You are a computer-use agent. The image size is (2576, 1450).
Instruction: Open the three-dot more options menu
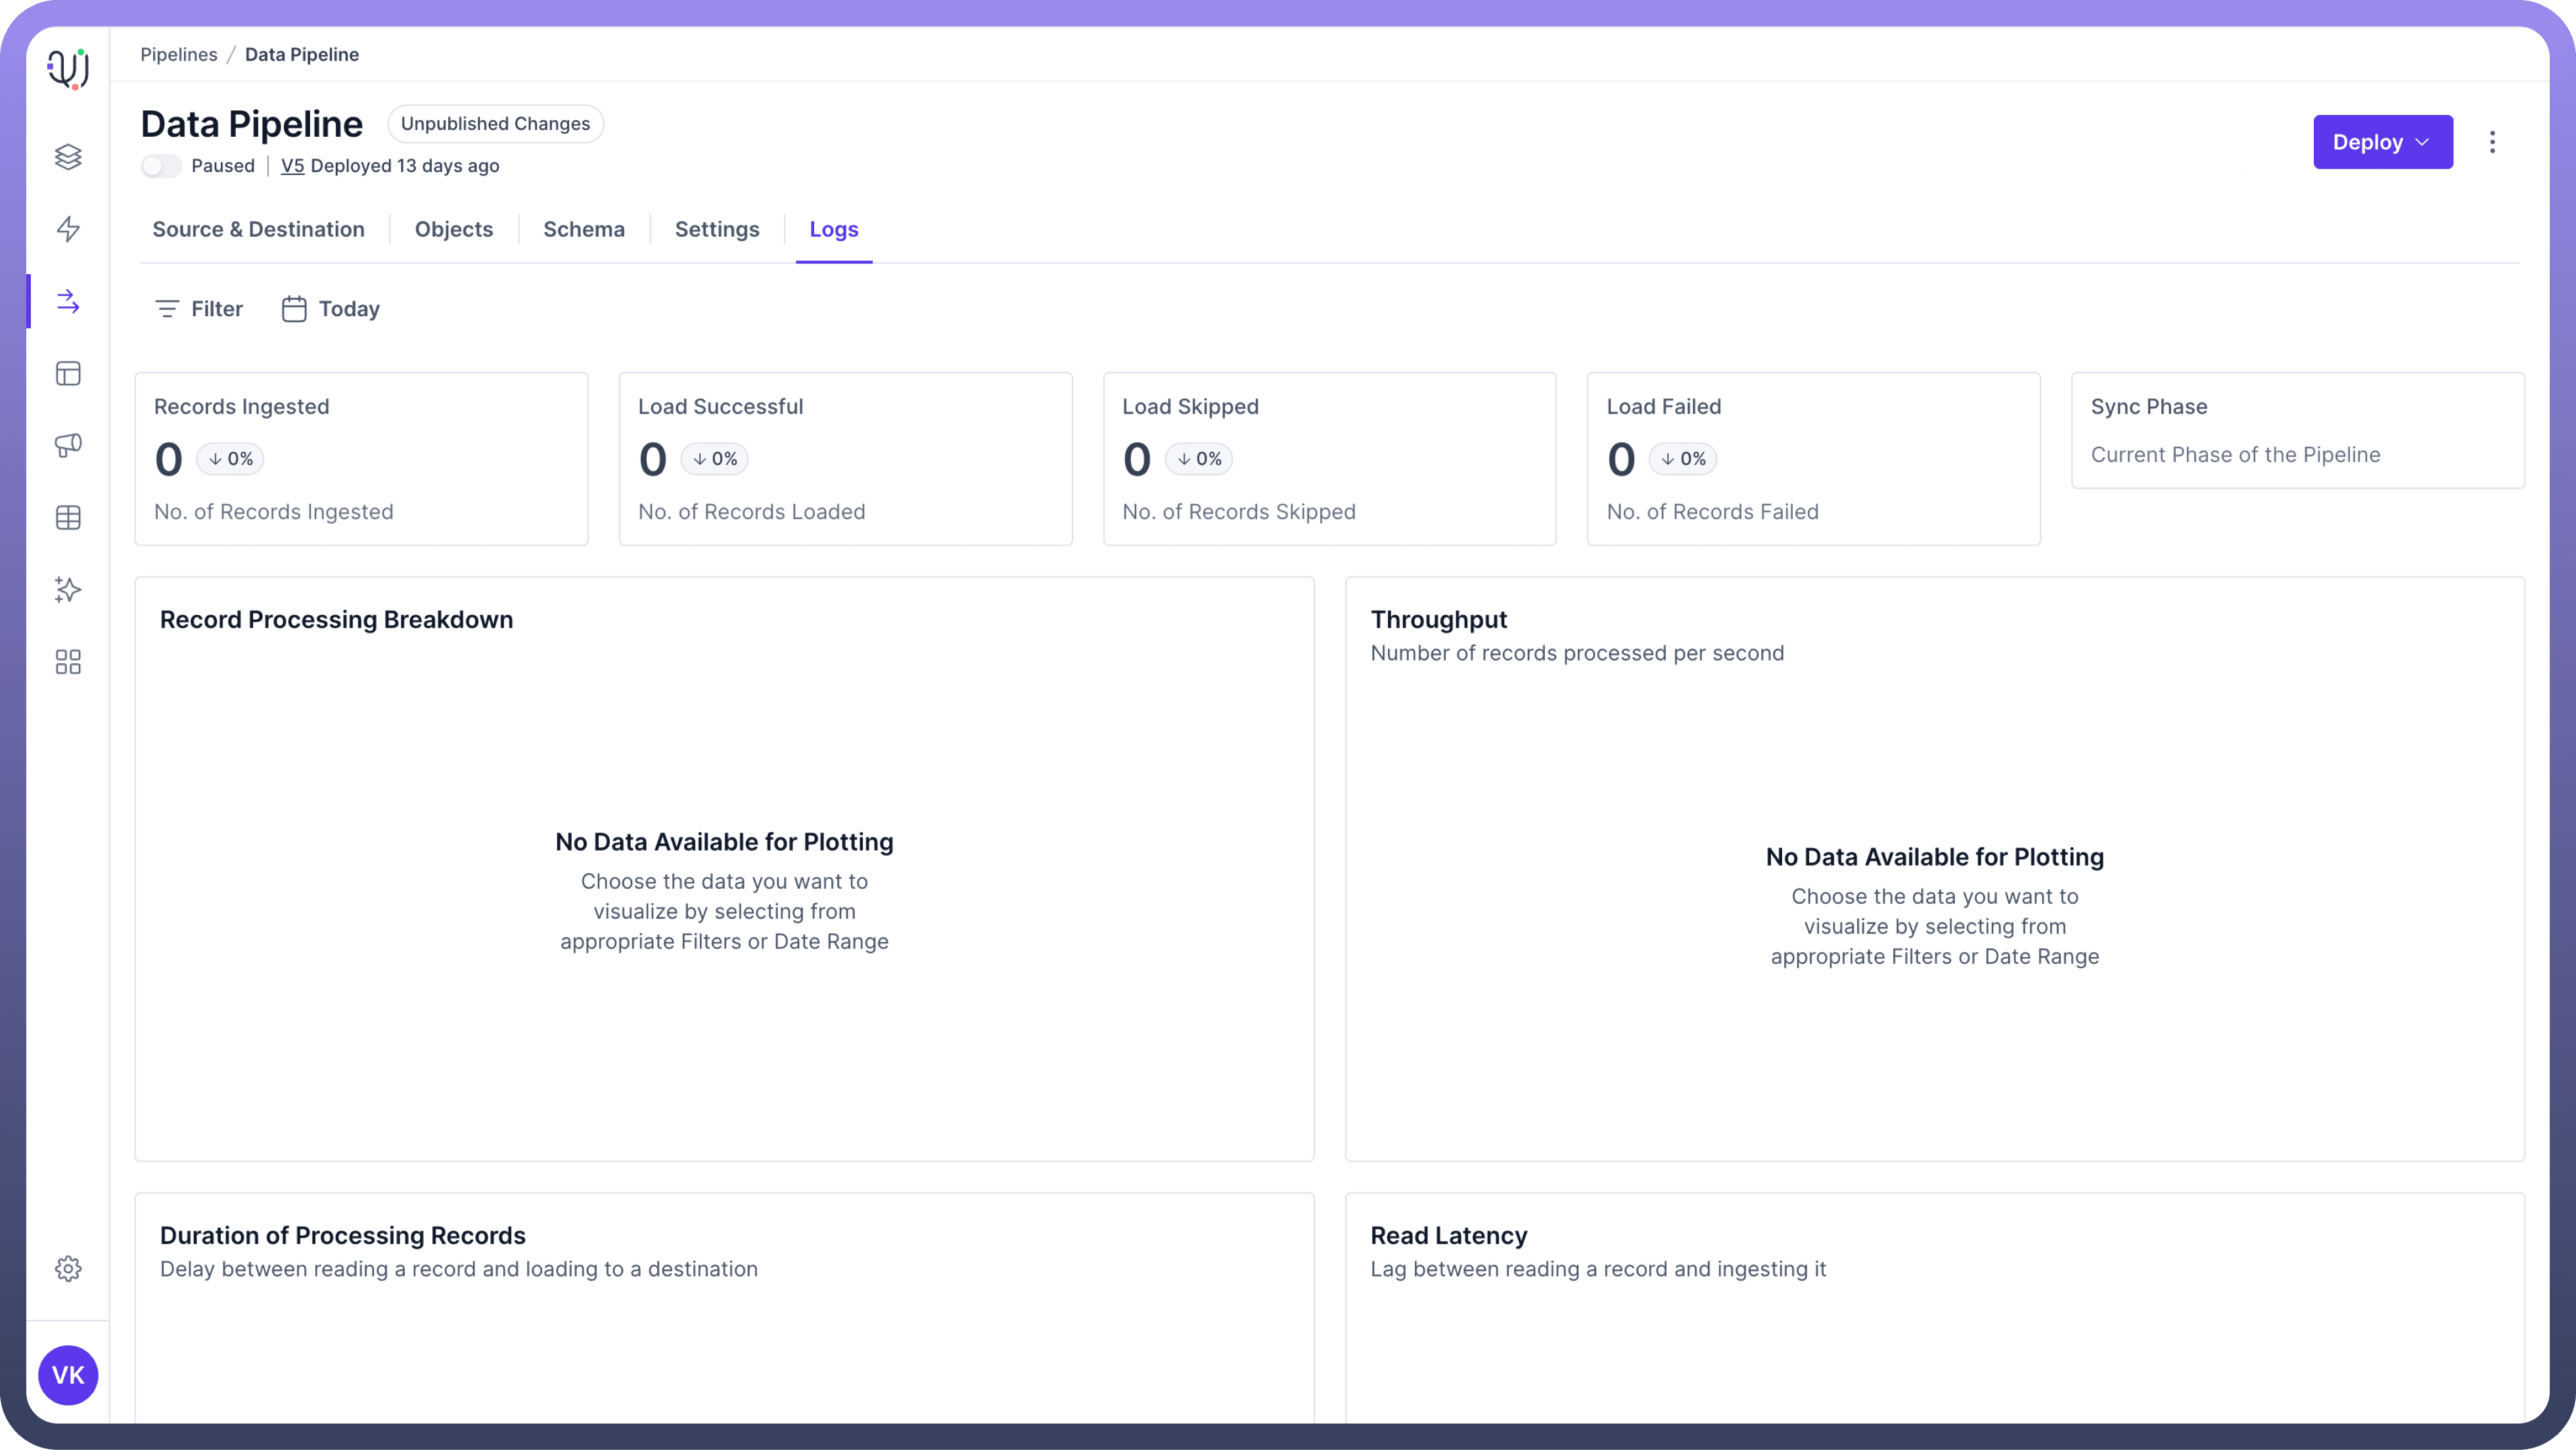[2492, 142]
